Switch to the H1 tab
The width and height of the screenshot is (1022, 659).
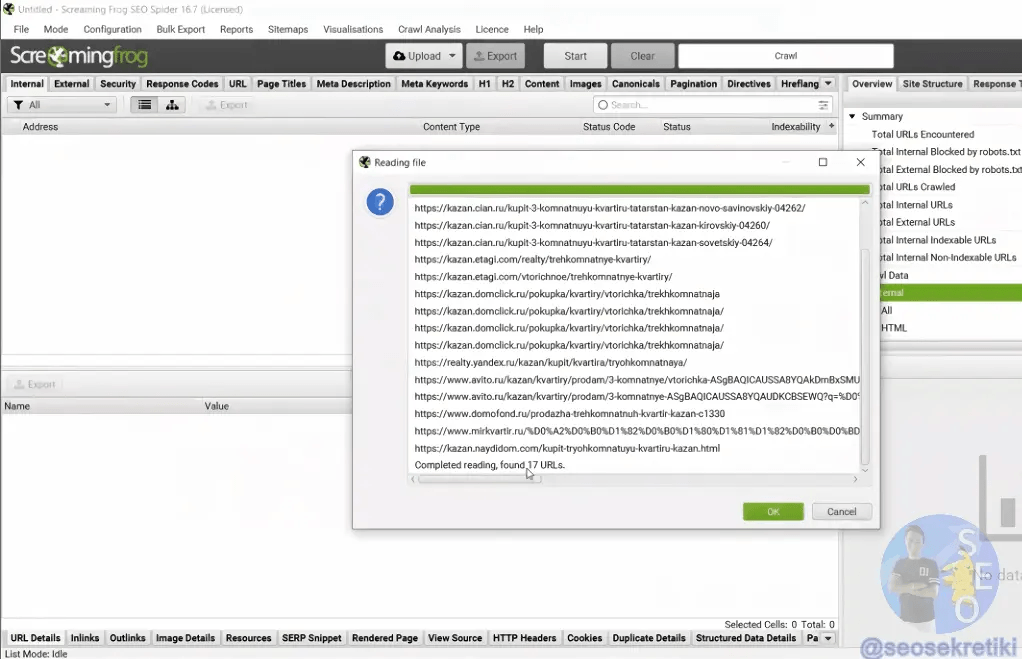pos(484,84)
